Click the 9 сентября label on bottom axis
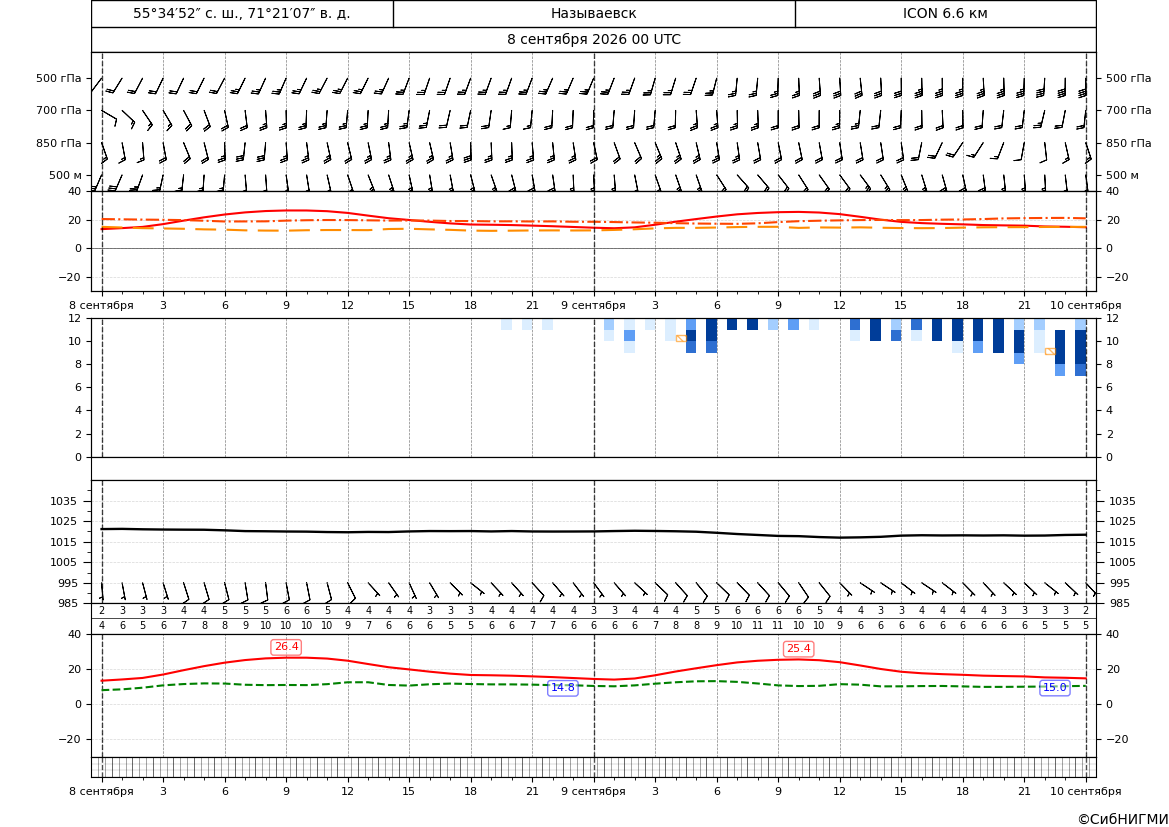The image size is (1169, 827). pyautogui.click(x=593, y=791)
